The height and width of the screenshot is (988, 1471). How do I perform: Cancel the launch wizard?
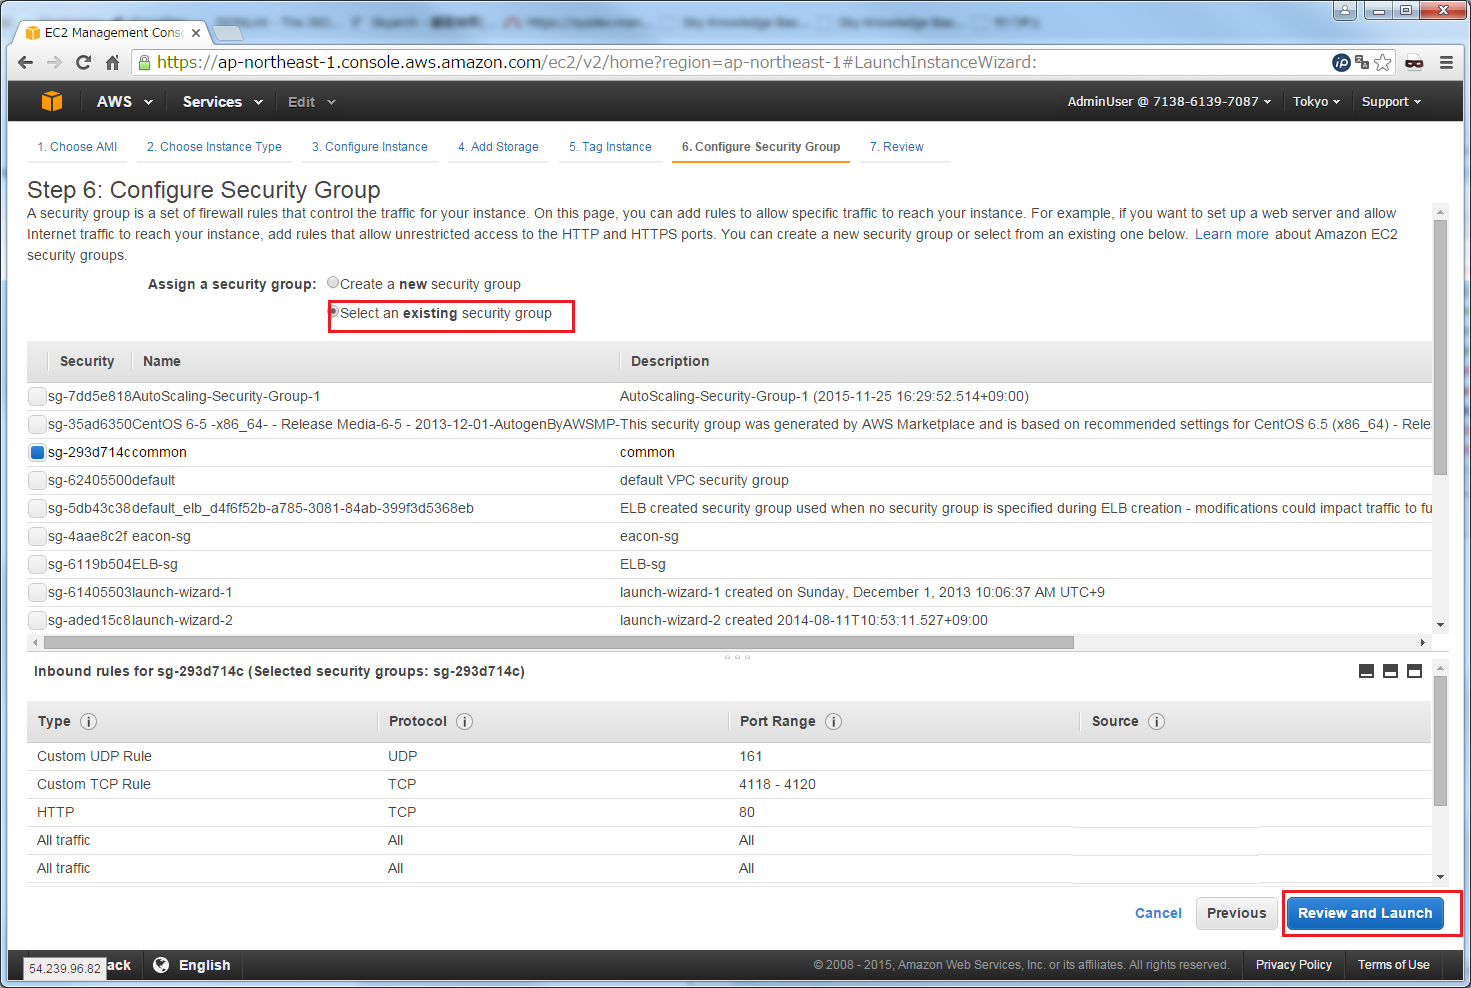(1158, 913)
